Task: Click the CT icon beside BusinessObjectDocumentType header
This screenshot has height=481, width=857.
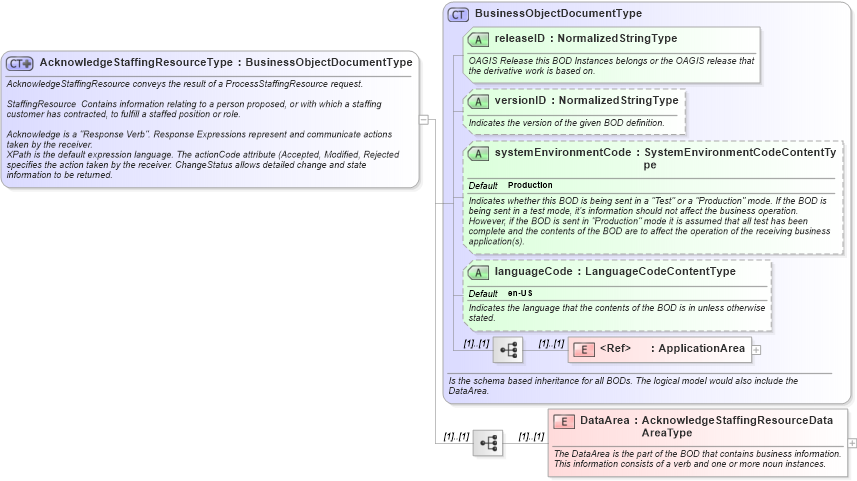Action: pyautogui.click(x=458, y=15)
